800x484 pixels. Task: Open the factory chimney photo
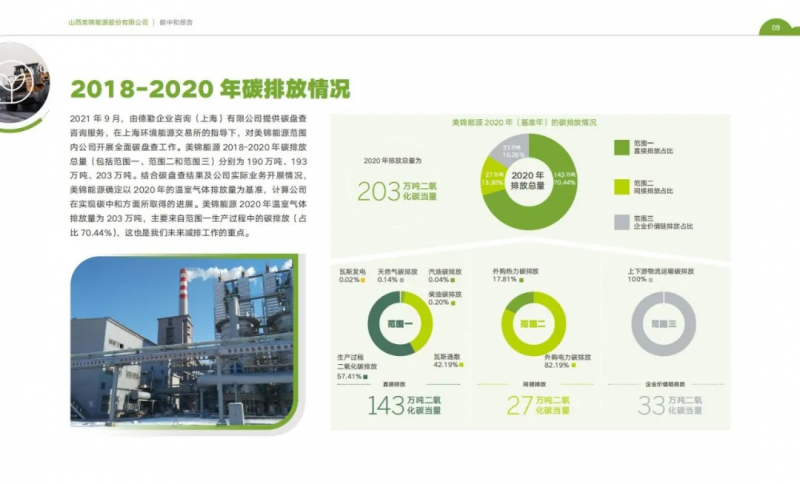pyautogui.click(x=184, y=341)
